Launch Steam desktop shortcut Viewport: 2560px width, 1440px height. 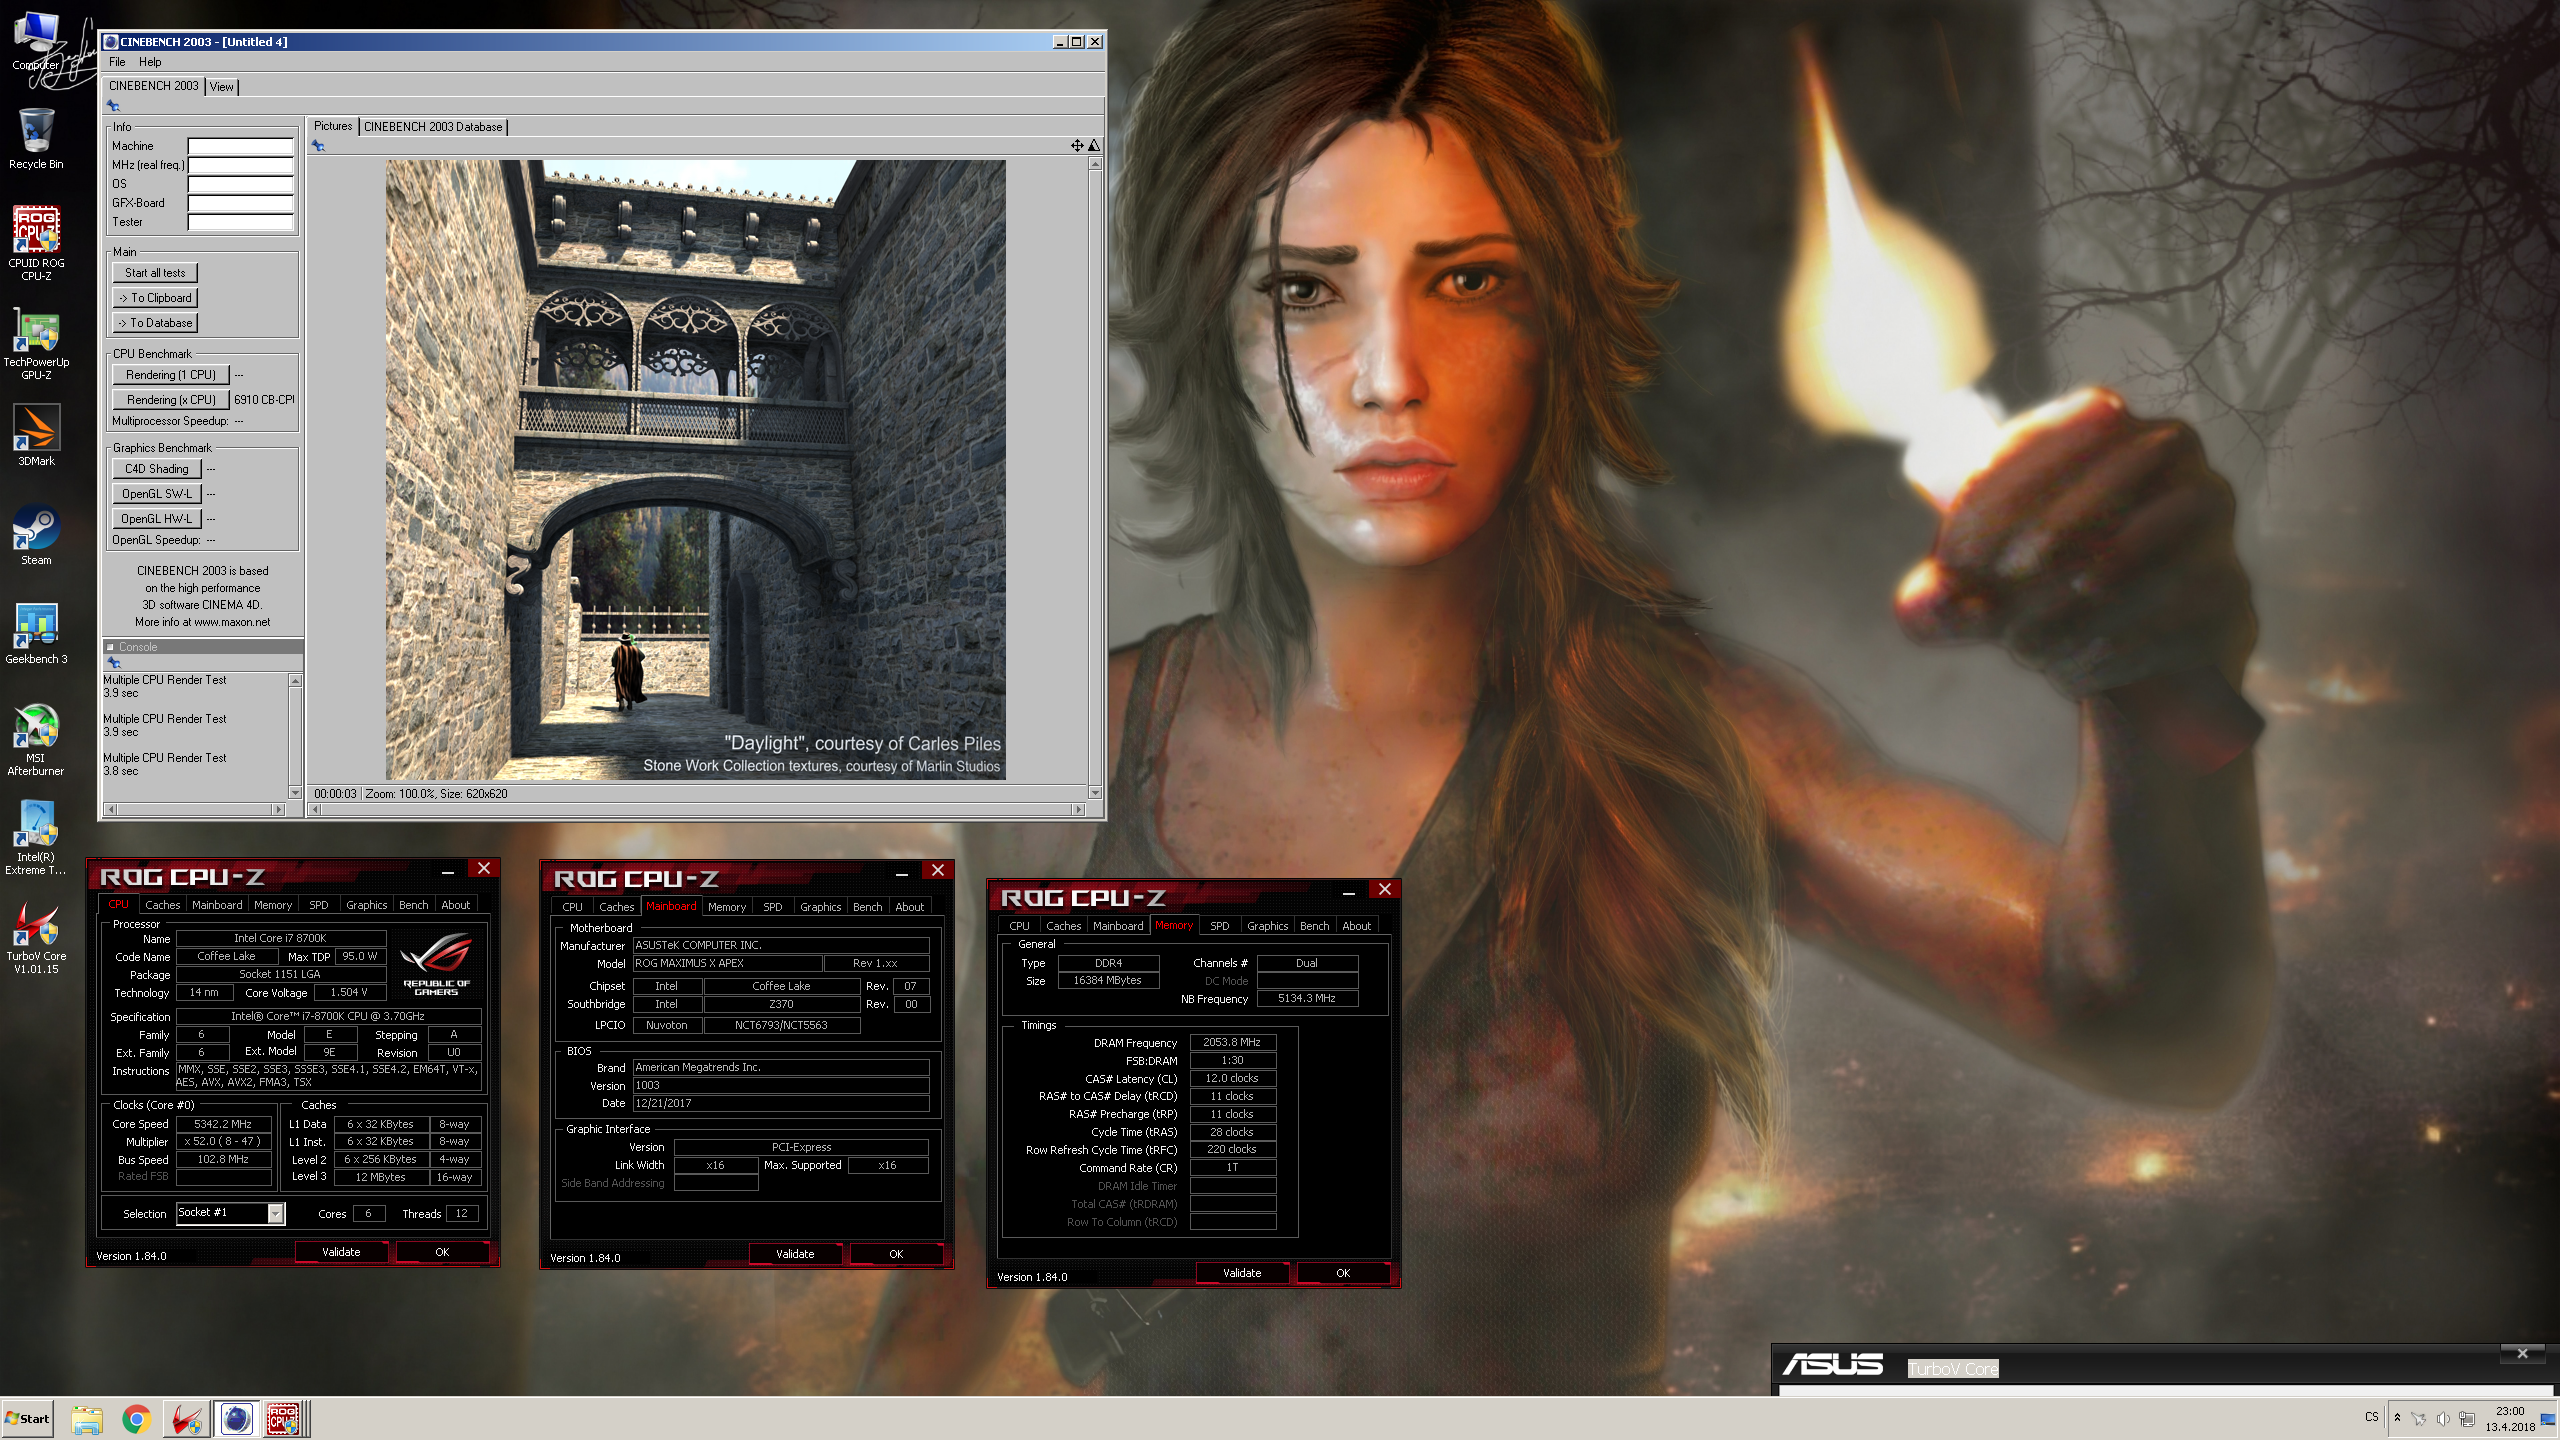coord(36,536)
